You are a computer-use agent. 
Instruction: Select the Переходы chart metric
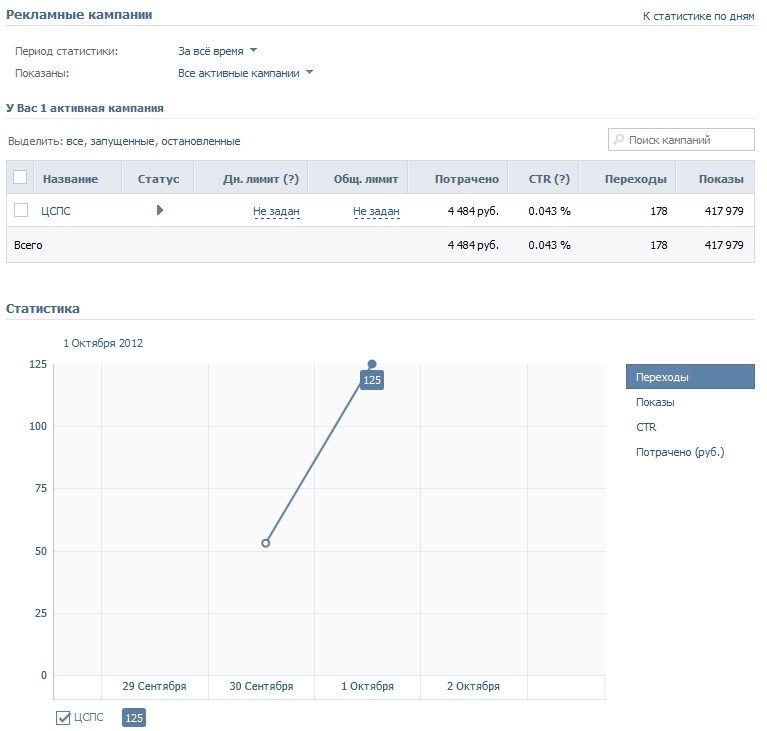point(690,377)
